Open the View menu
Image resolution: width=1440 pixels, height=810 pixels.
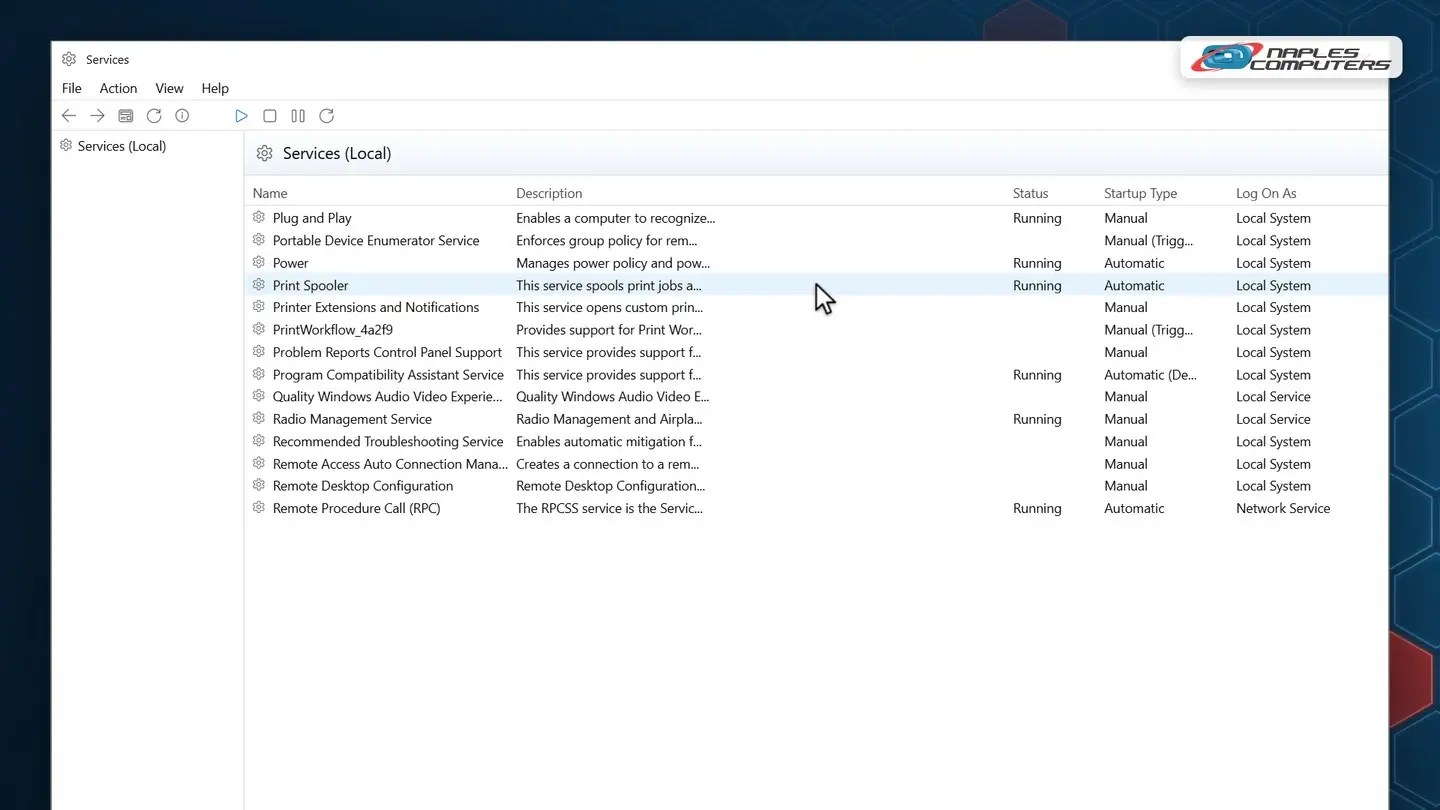tap(169, 88)
